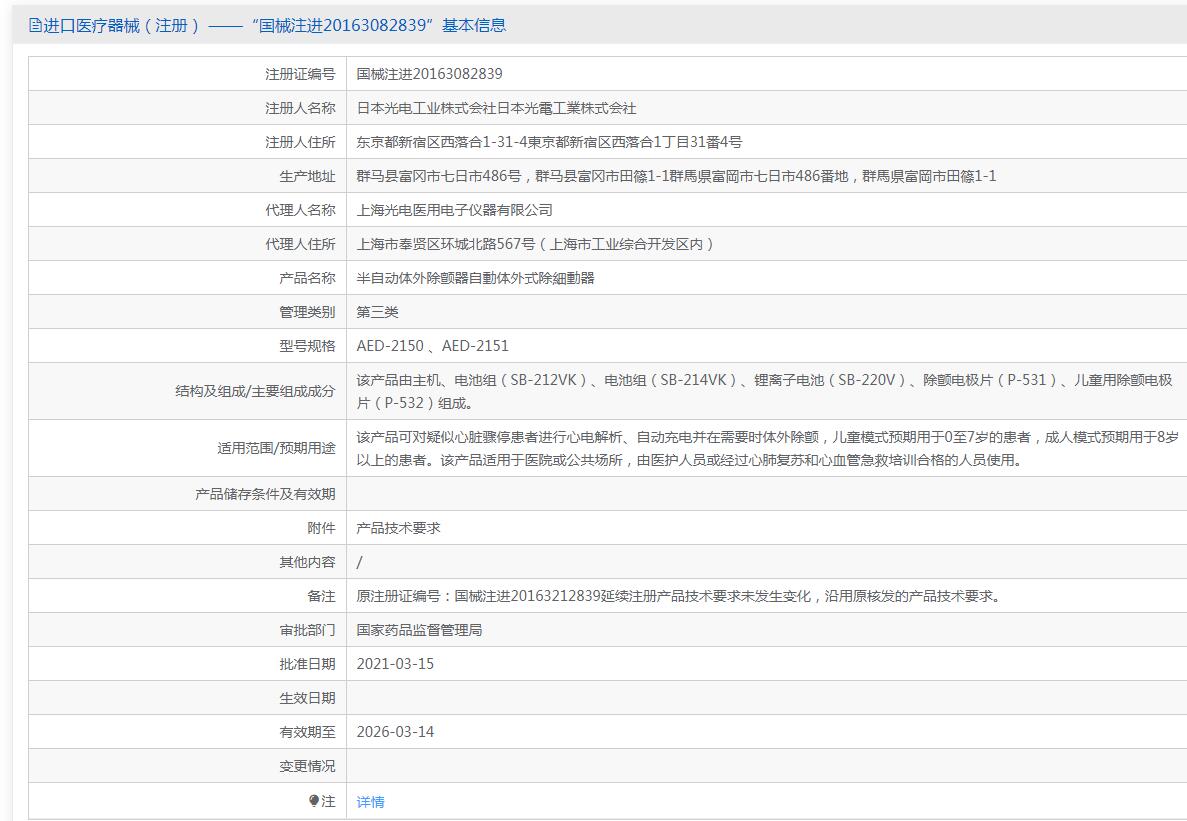This screenshot has height=821, width=1187.
Task: Click the registrant name 日本光电工业株式会社
Action: coord(496,108)
